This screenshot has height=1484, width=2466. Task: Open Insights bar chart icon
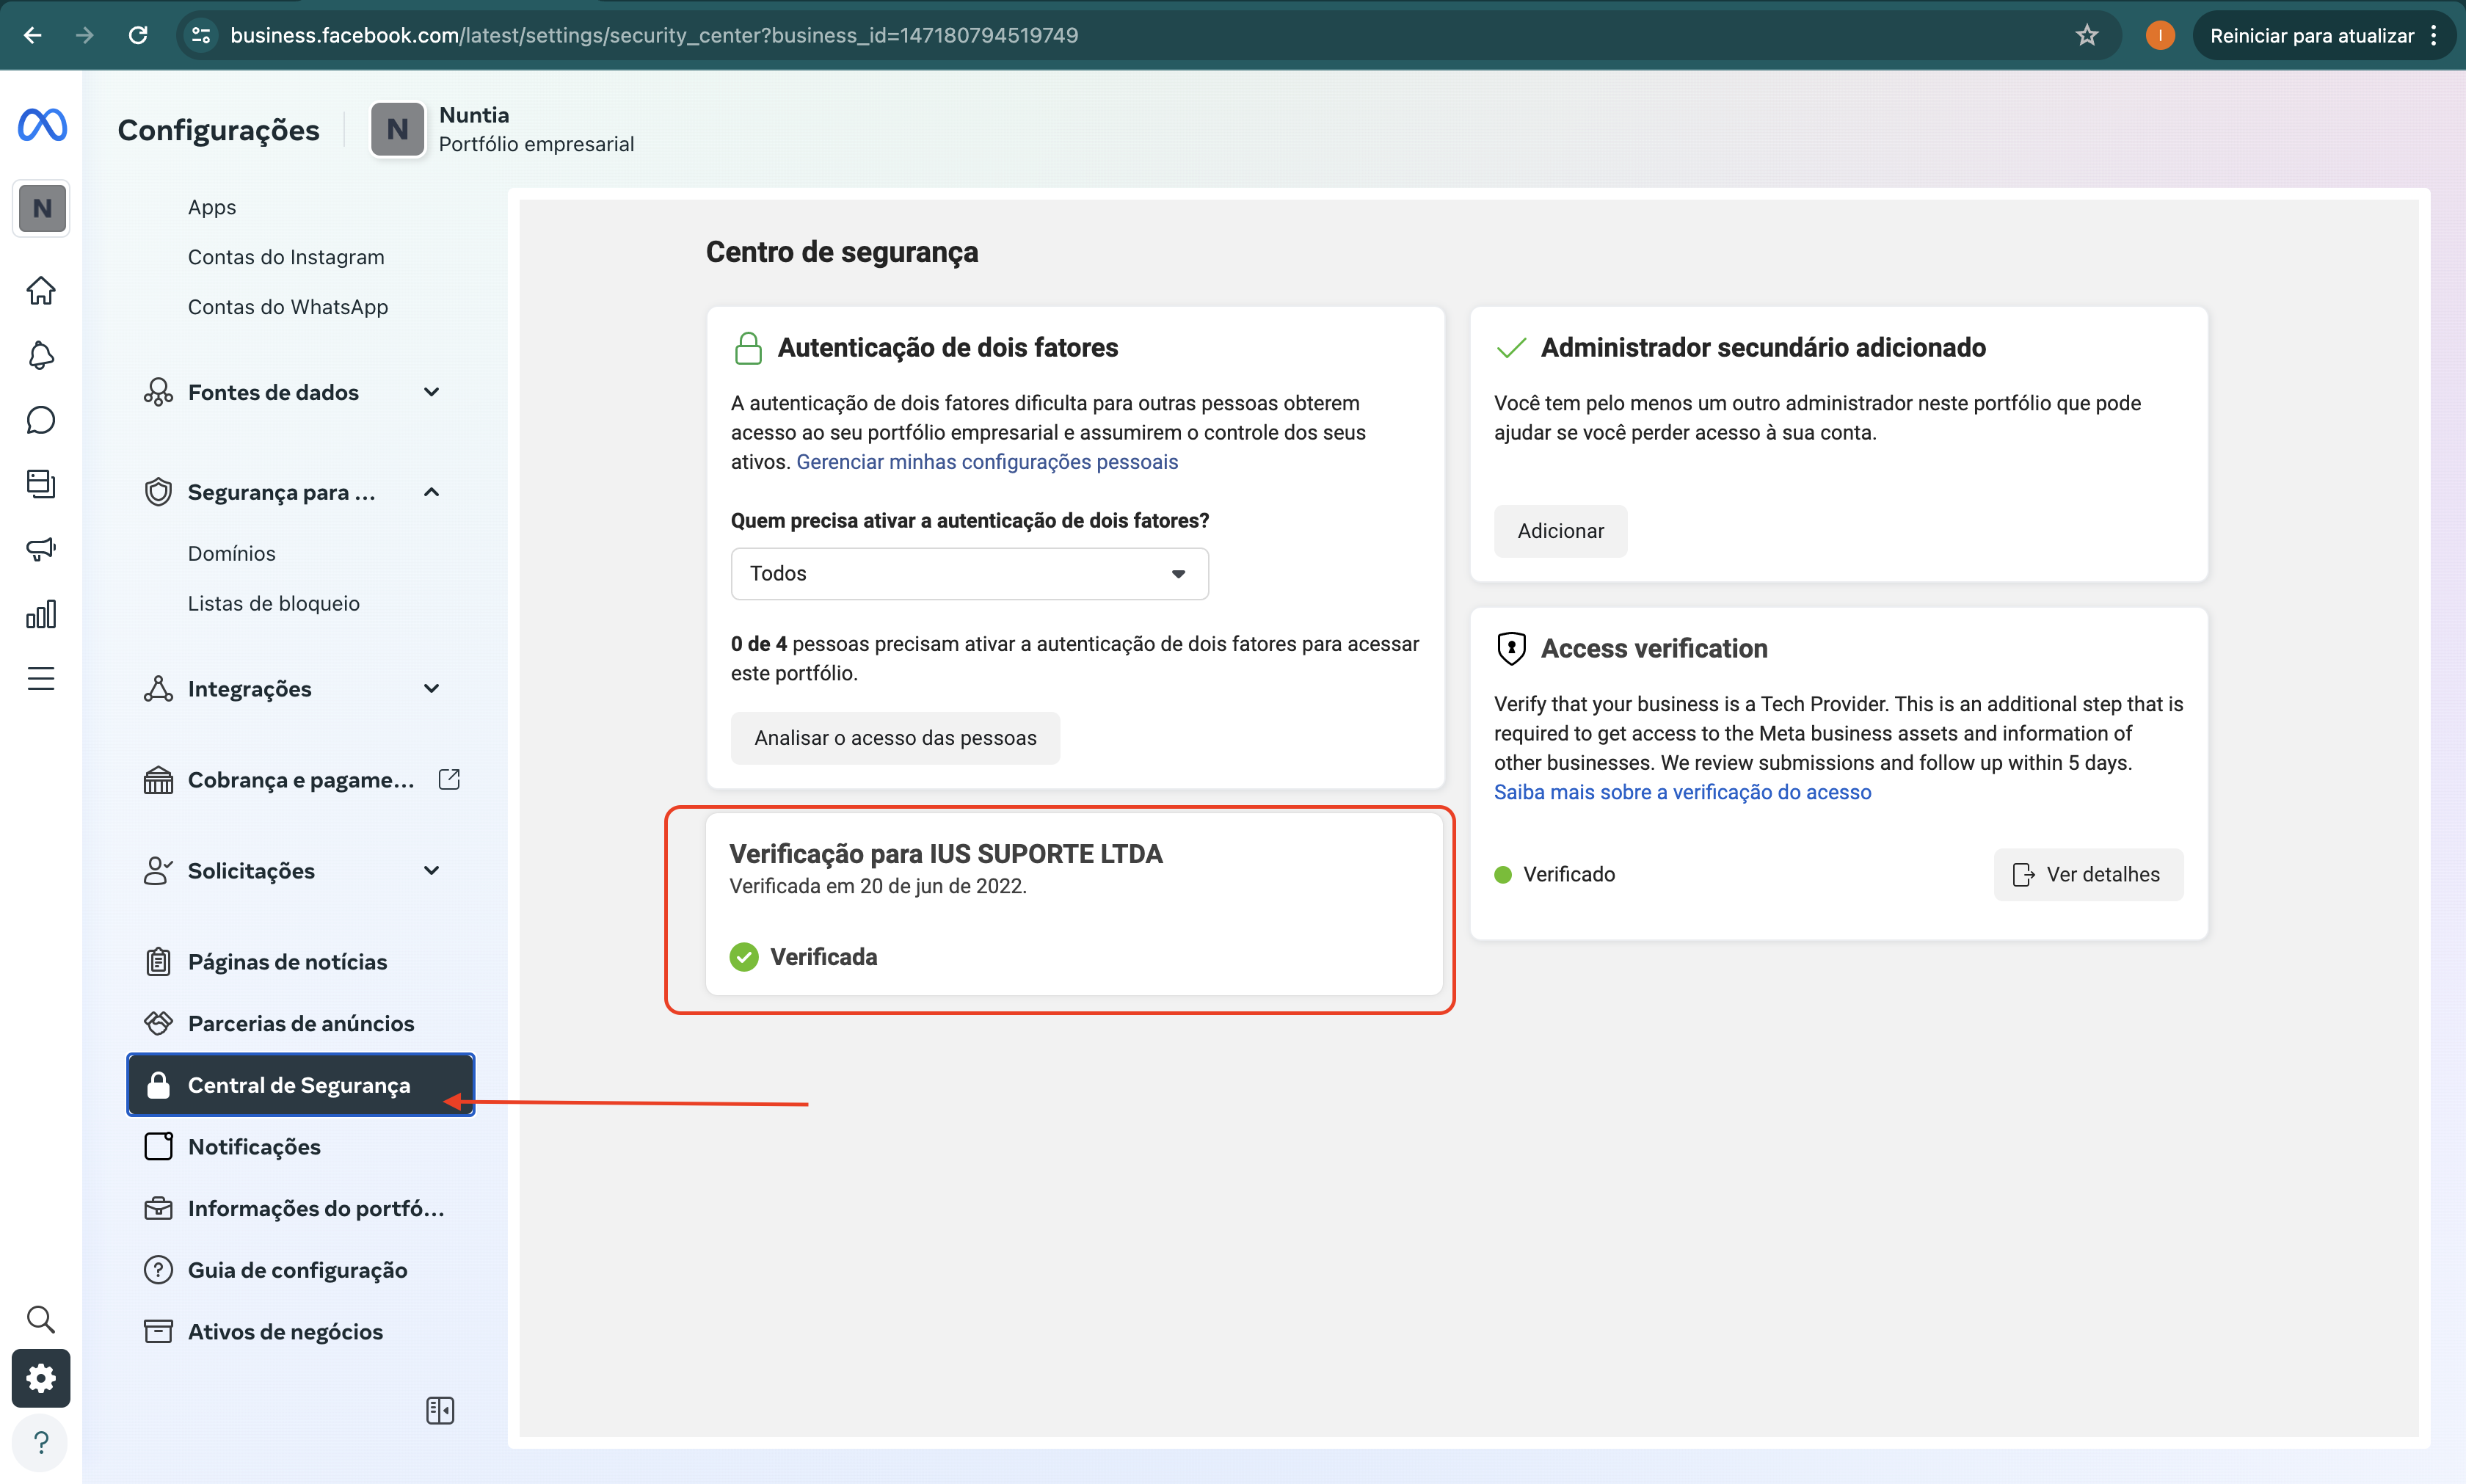(41, 614)
